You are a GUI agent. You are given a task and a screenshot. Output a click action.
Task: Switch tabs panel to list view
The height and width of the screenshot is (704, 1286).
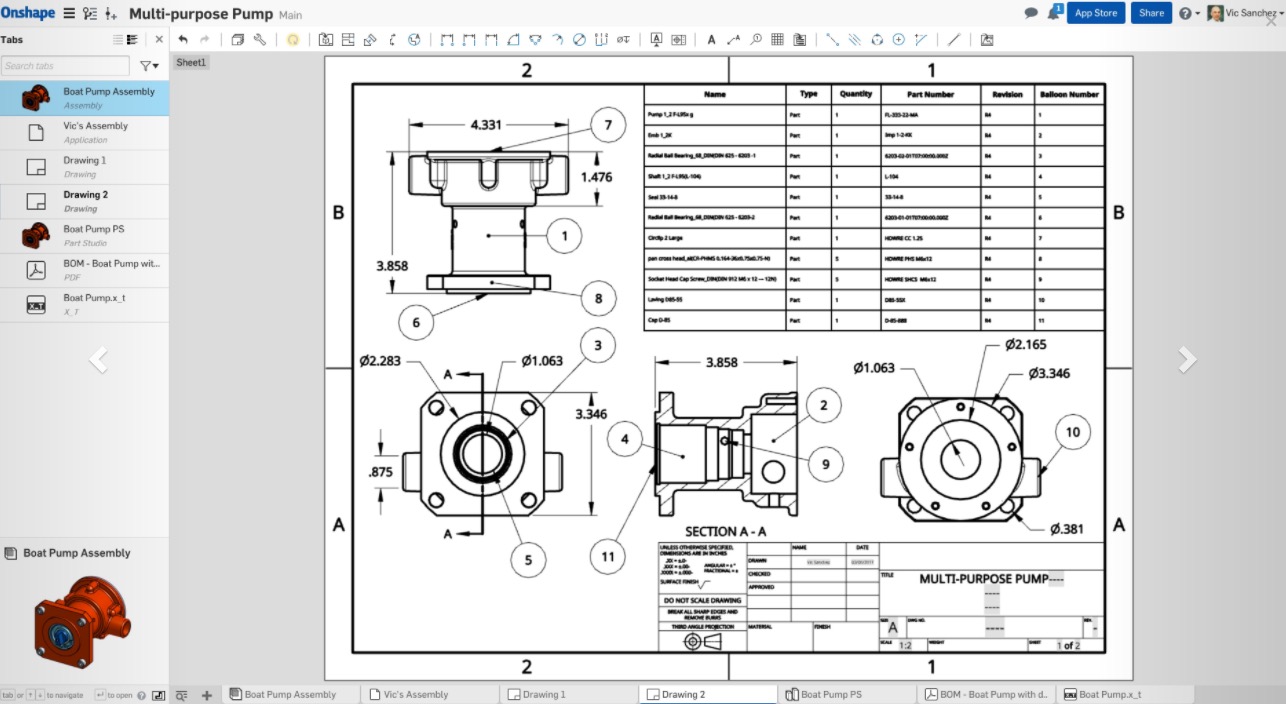pos(118,40)
